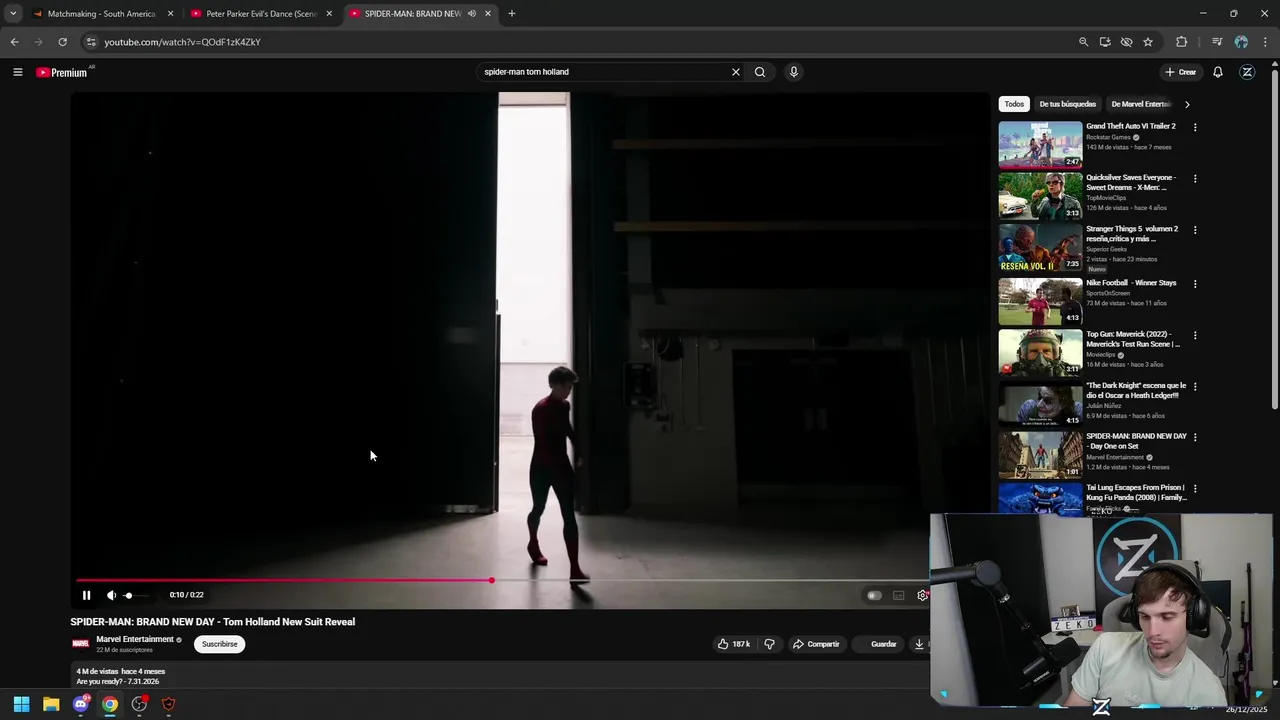
Task: Open the Stranger Things 5 volumen 2 title
Action: point(1132,234)
